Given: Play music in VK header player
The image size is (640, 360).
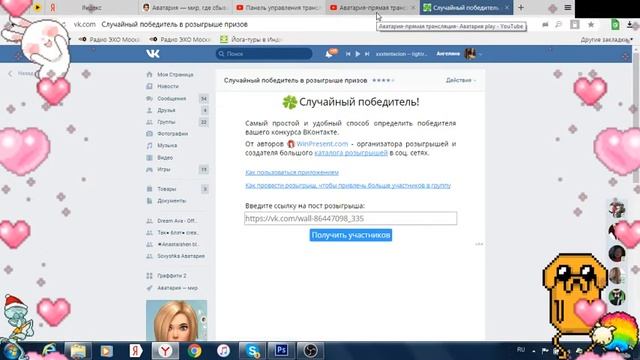Looking at the screenshot, I should 358,54.
